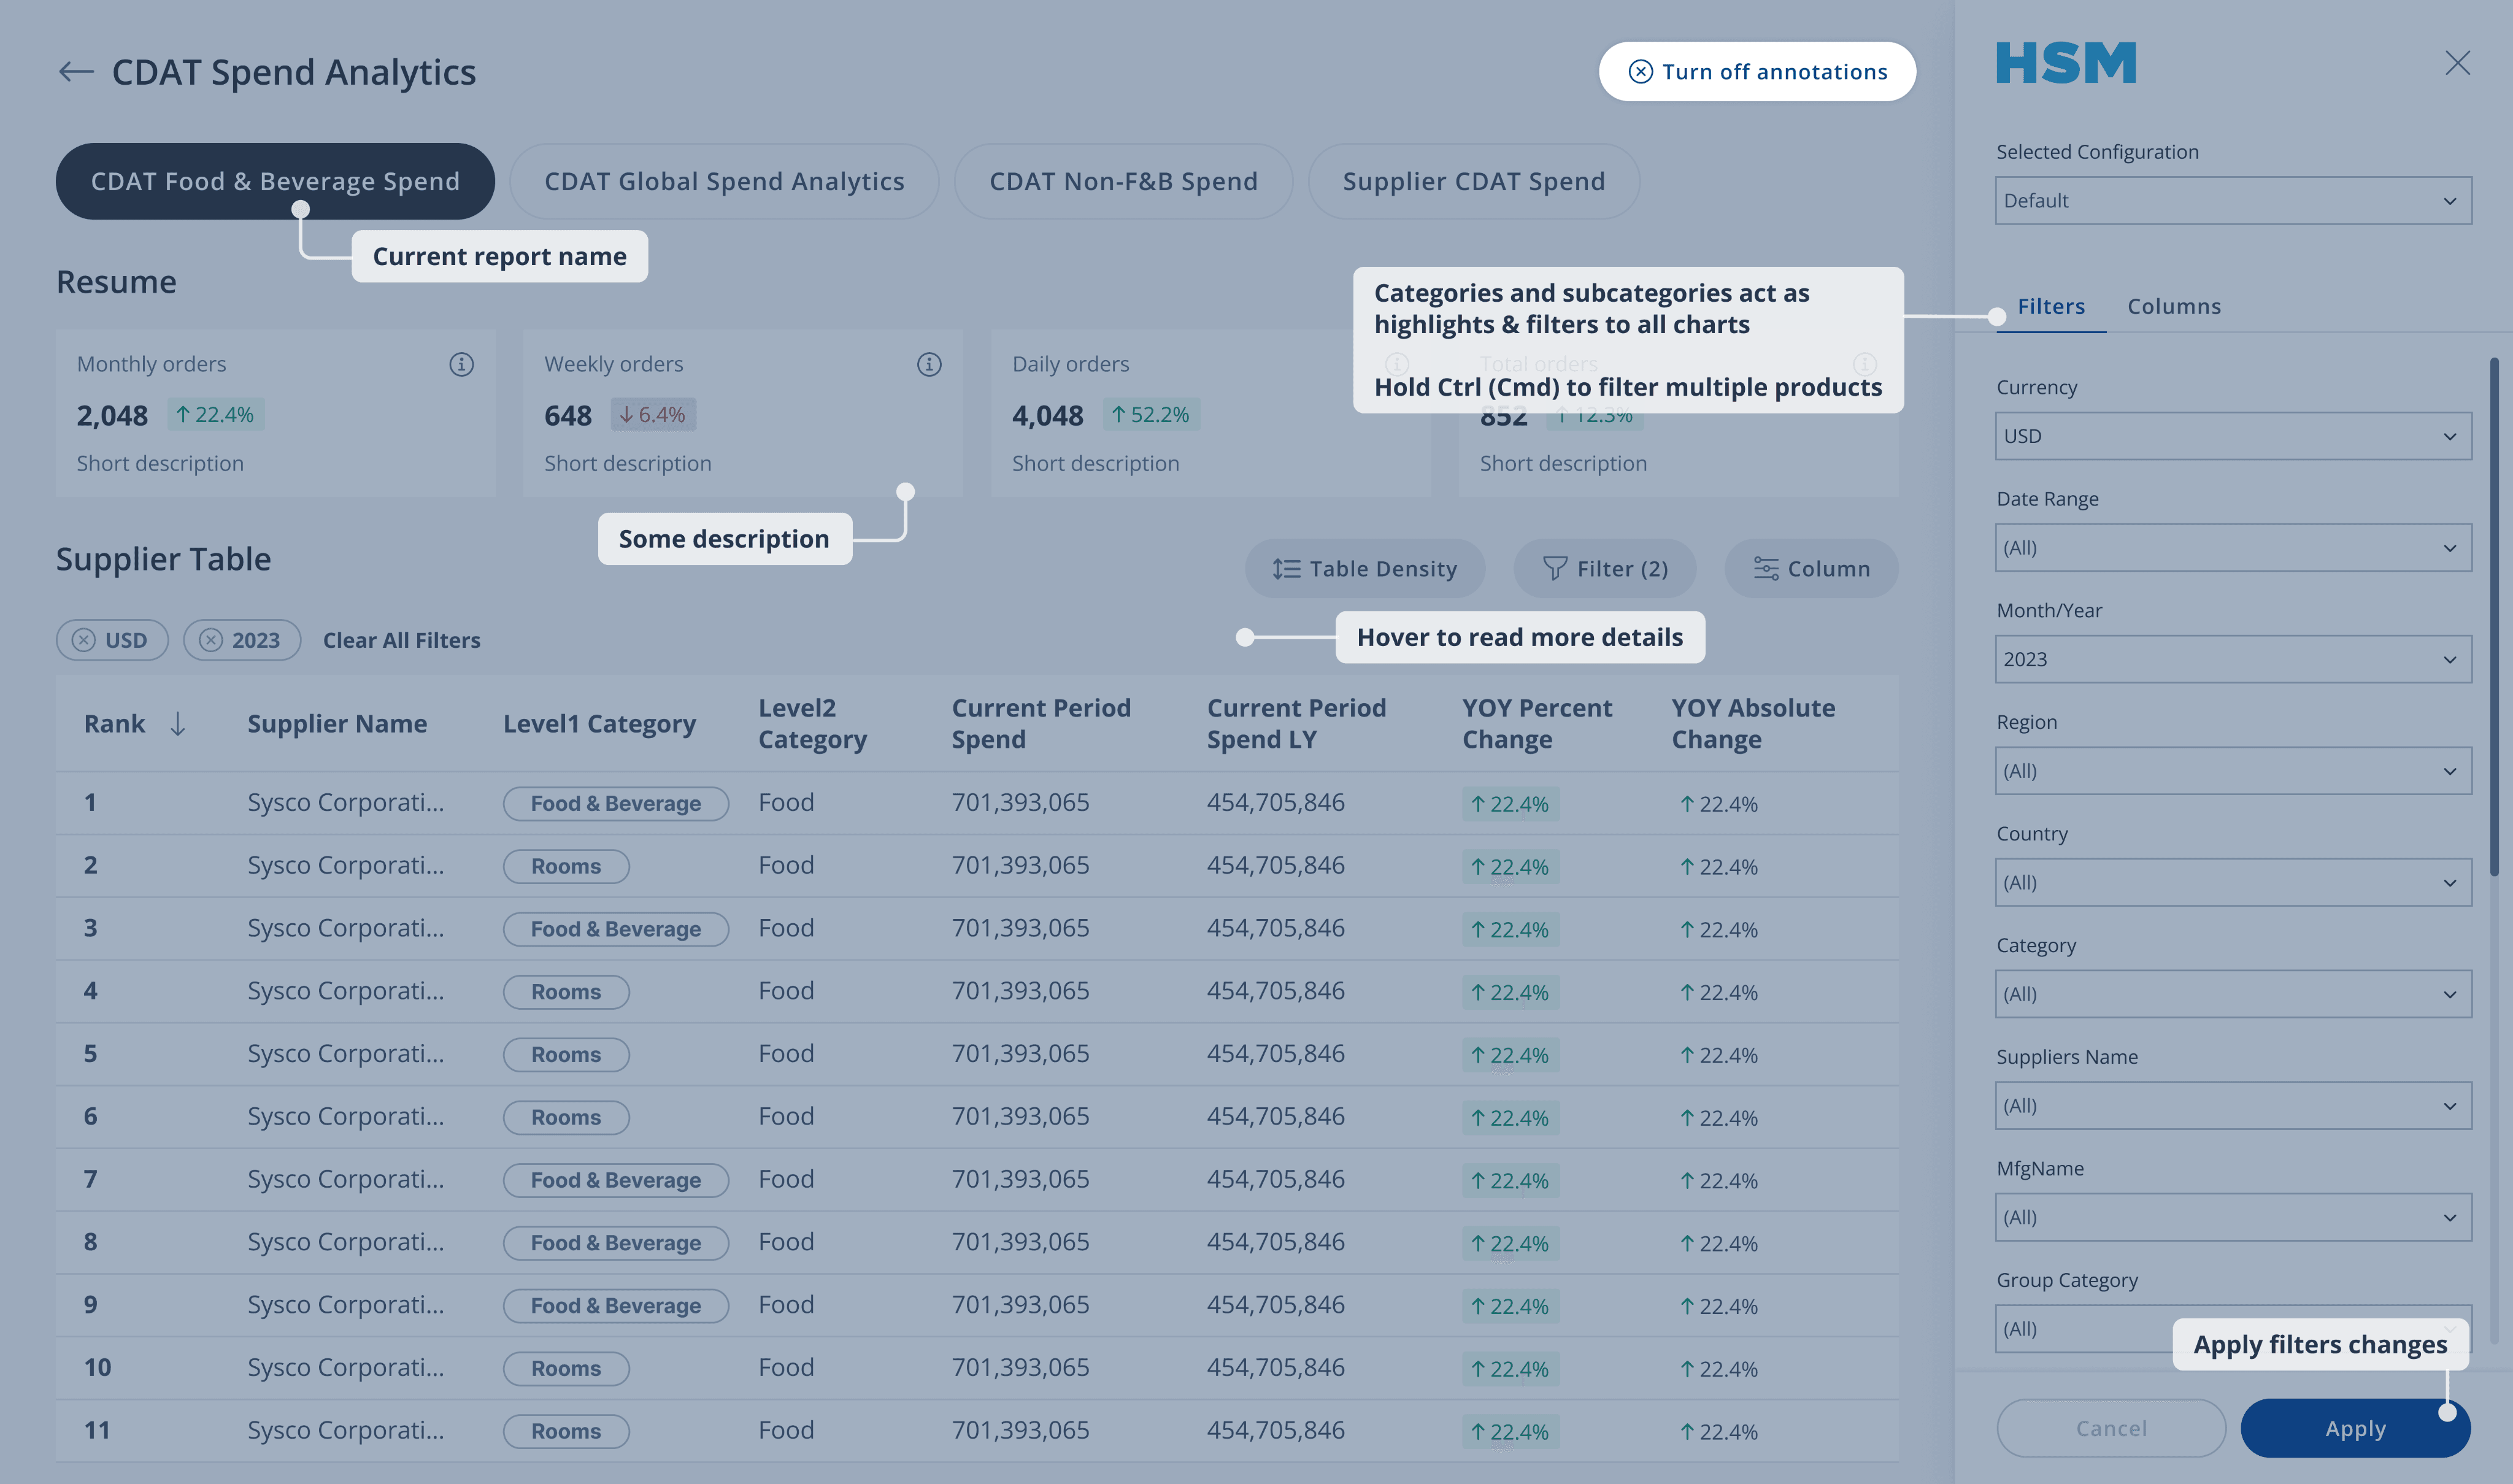Image resolution: width=2513 pixels, height=1484 pixels.
Task: Turn off annotations
Action: 1757,71
